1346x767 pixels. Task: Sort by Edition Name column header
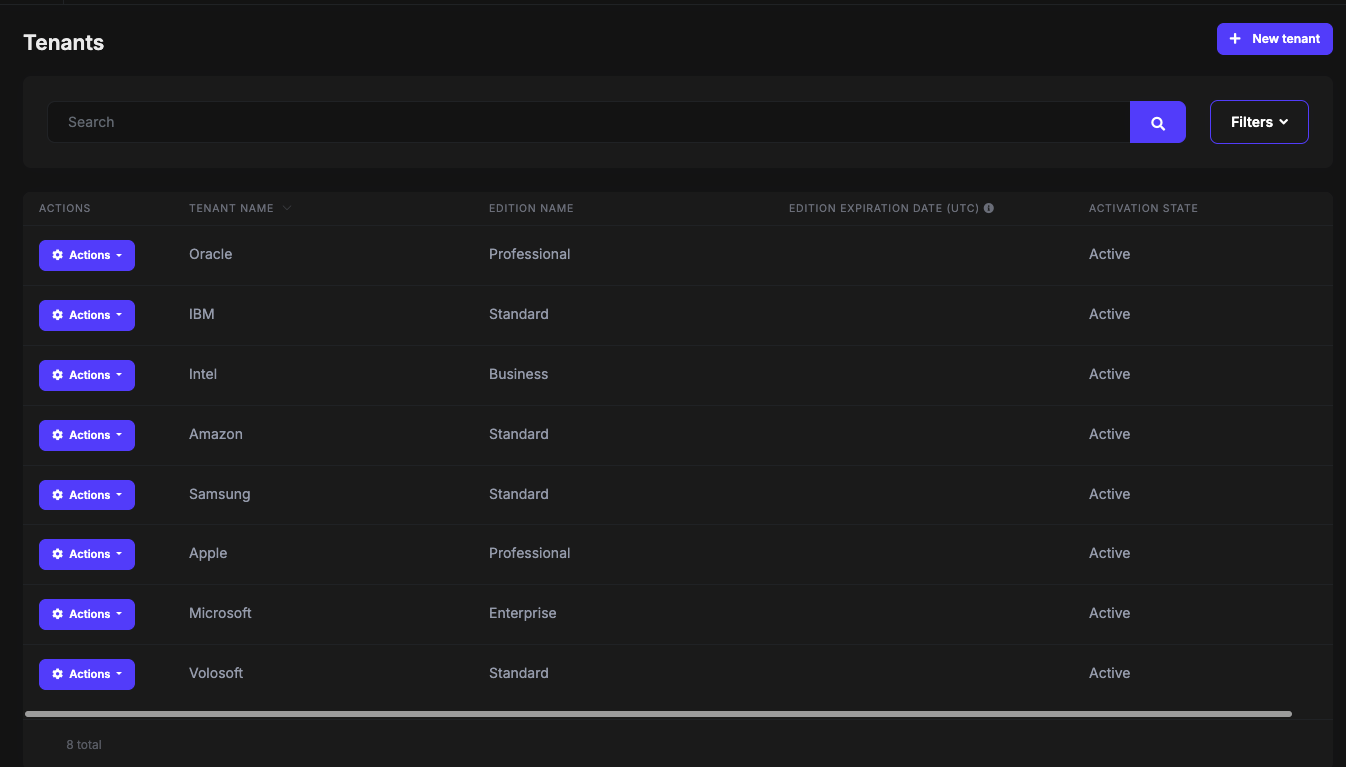click(x=531, y=208)
